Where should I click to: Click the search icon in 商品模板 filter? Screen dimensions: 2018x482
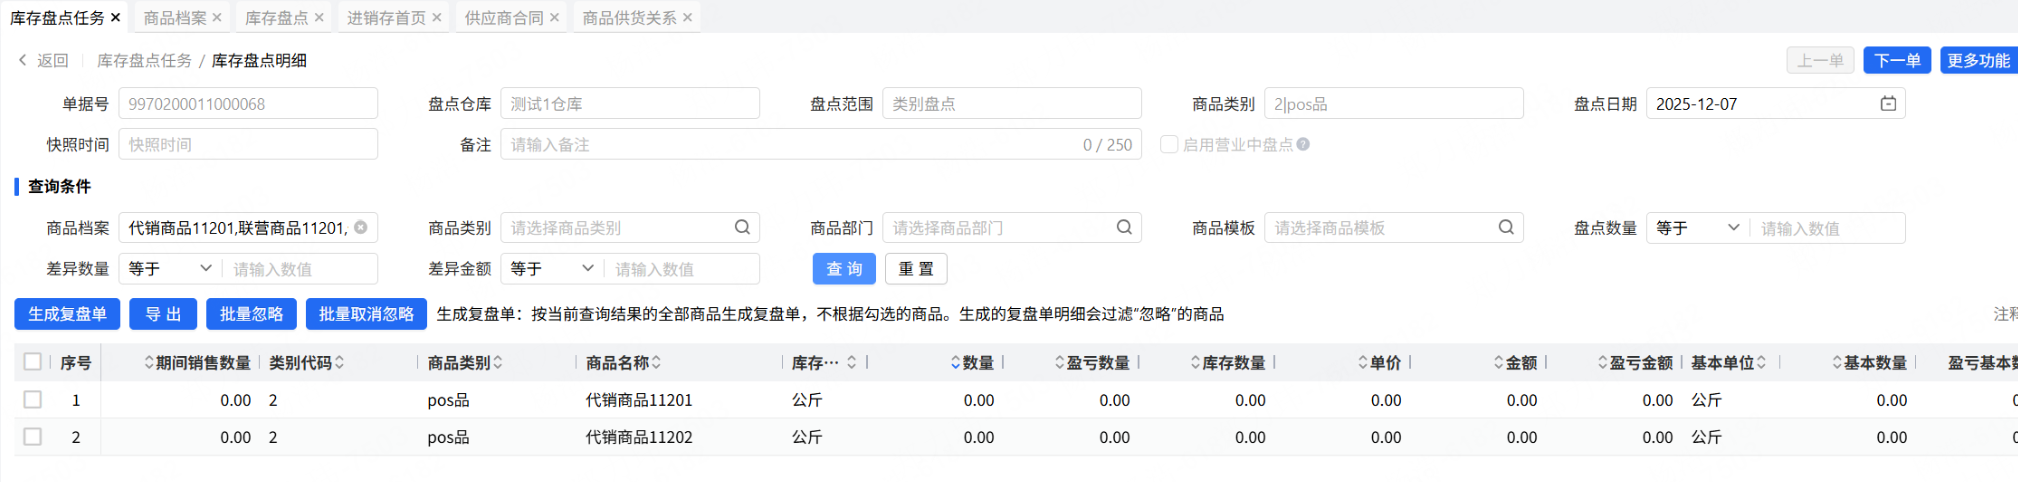coord(1506,228)
